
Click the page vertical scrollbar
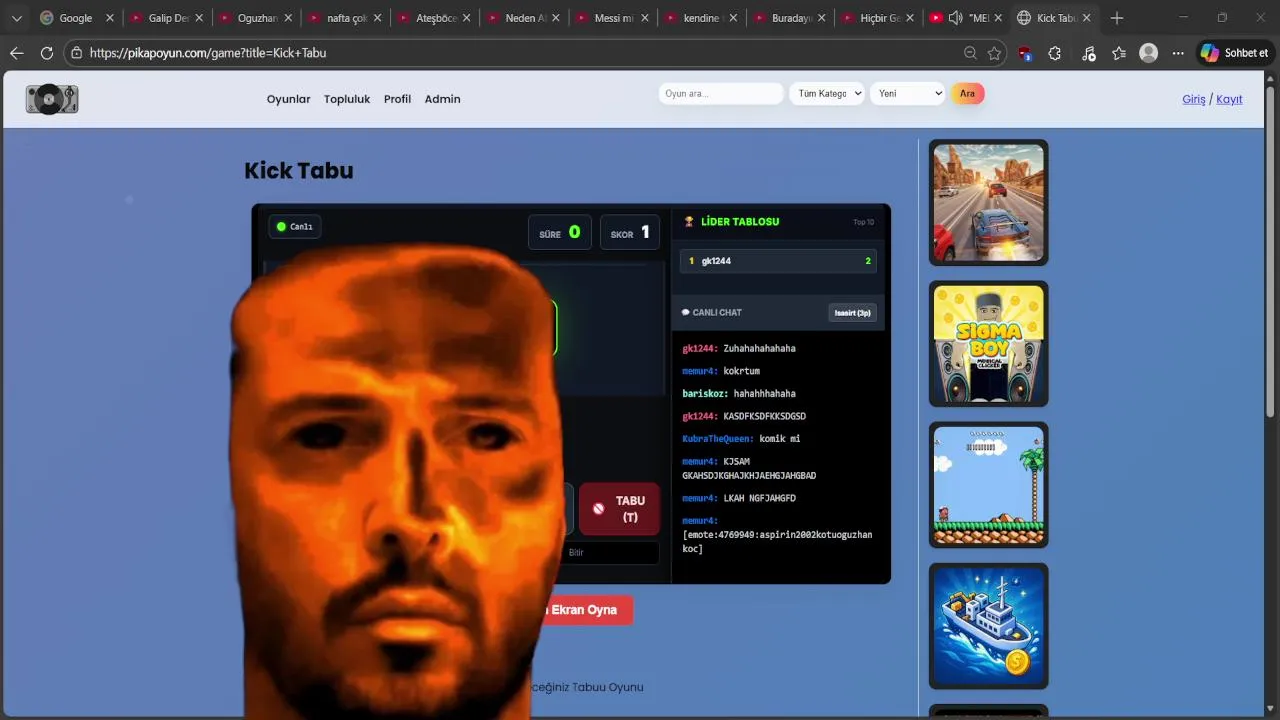(1271, 250)
